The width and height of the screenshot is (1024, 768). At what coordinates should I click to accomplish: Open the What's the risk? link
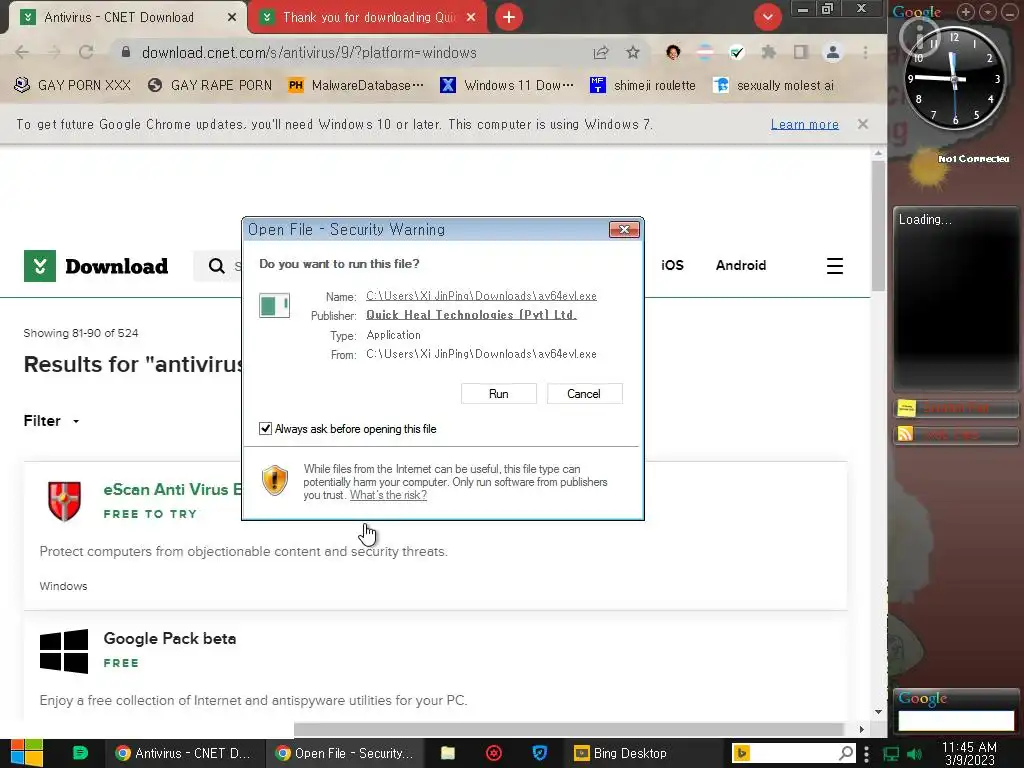pos(388,495)
